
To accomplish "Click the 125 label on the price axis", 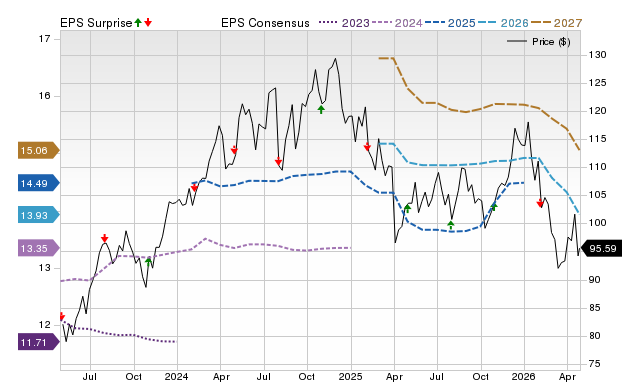I will coord(597,83).
